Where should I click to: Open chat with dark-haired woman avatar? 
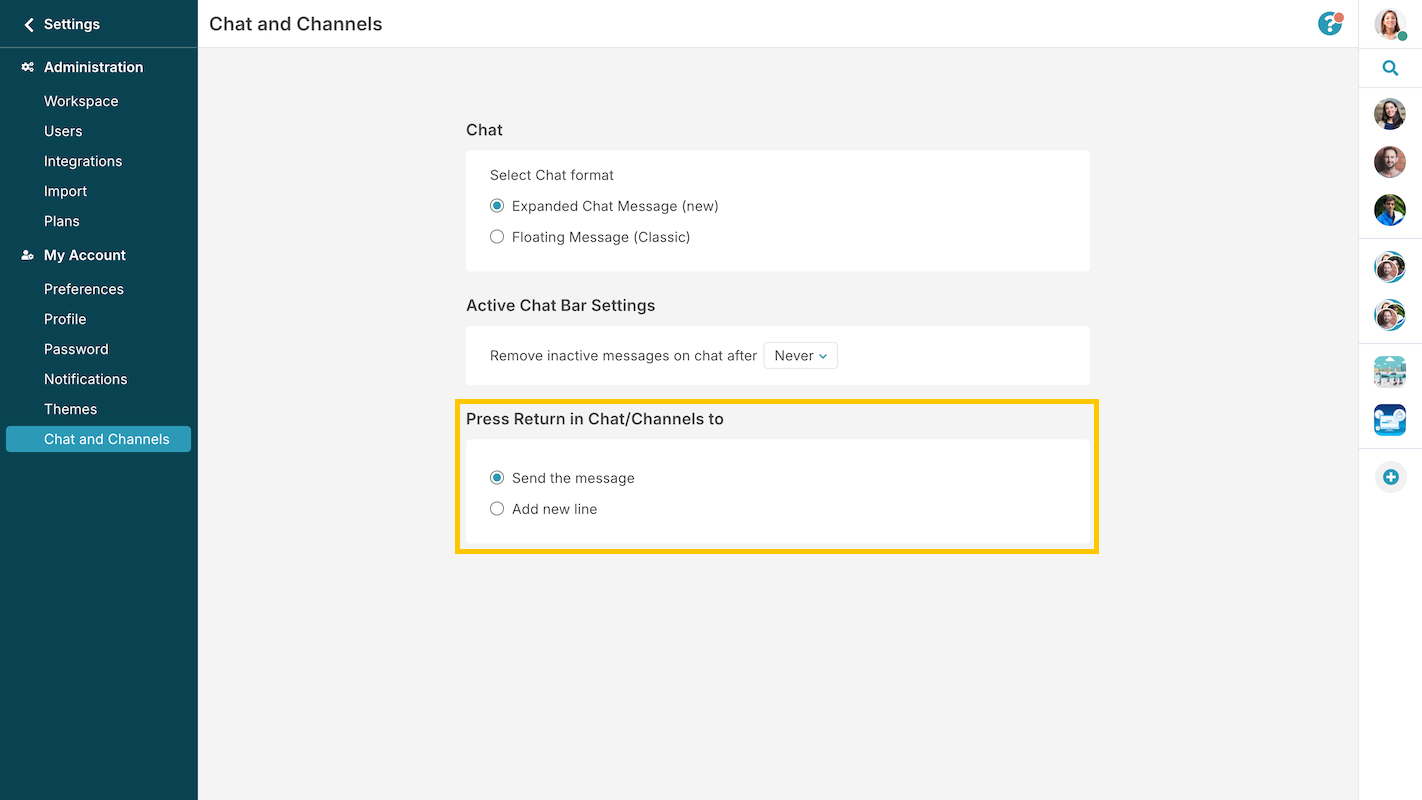1390,114
